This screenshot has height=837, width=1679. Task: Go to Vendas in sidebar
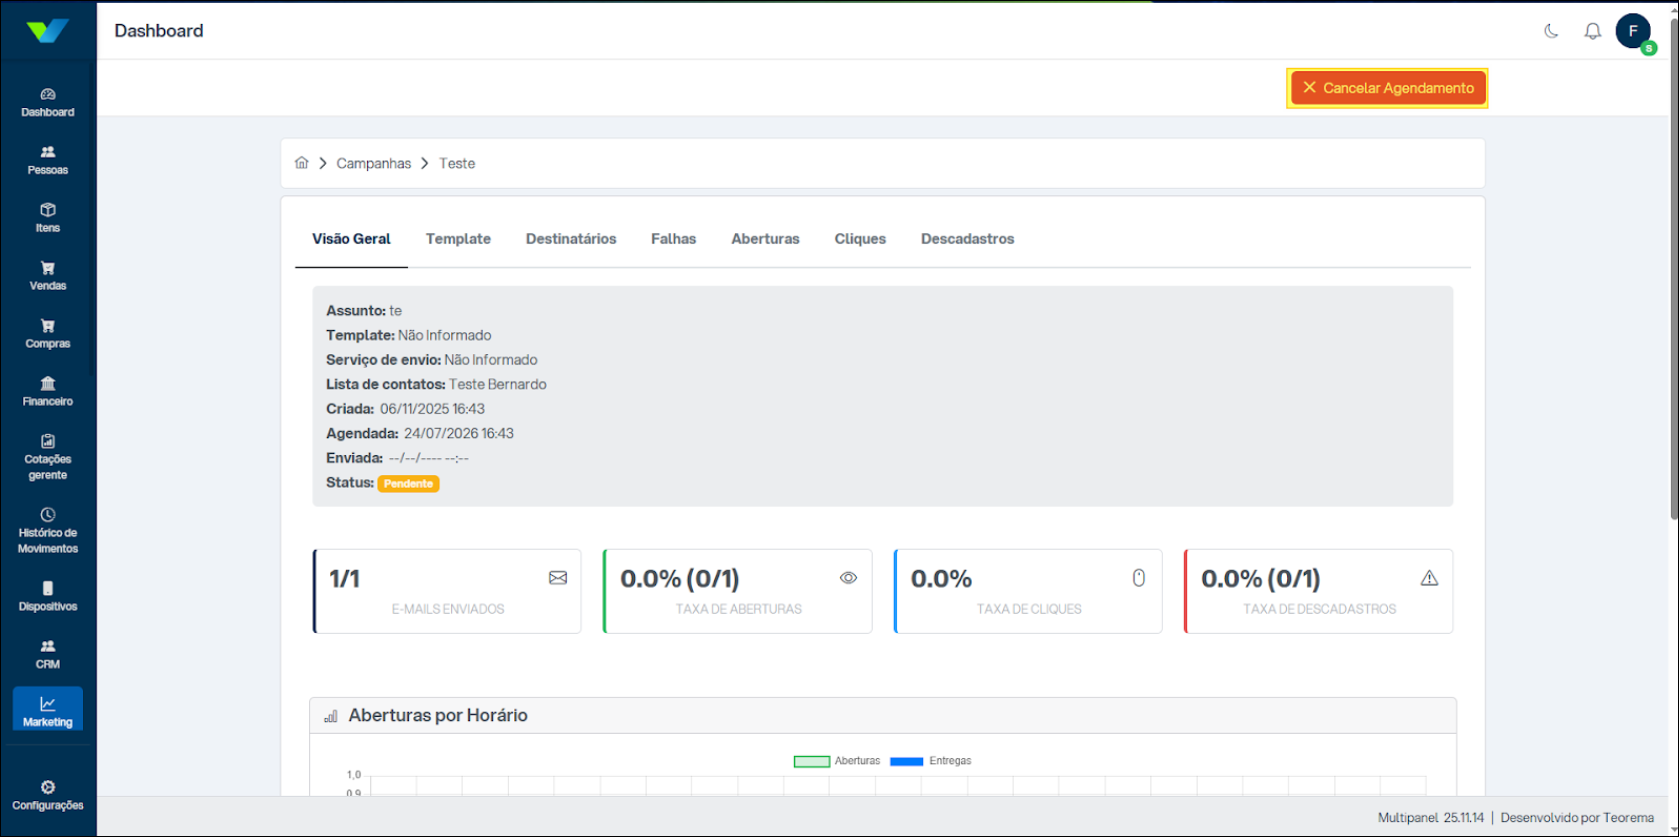coord(48,276)
